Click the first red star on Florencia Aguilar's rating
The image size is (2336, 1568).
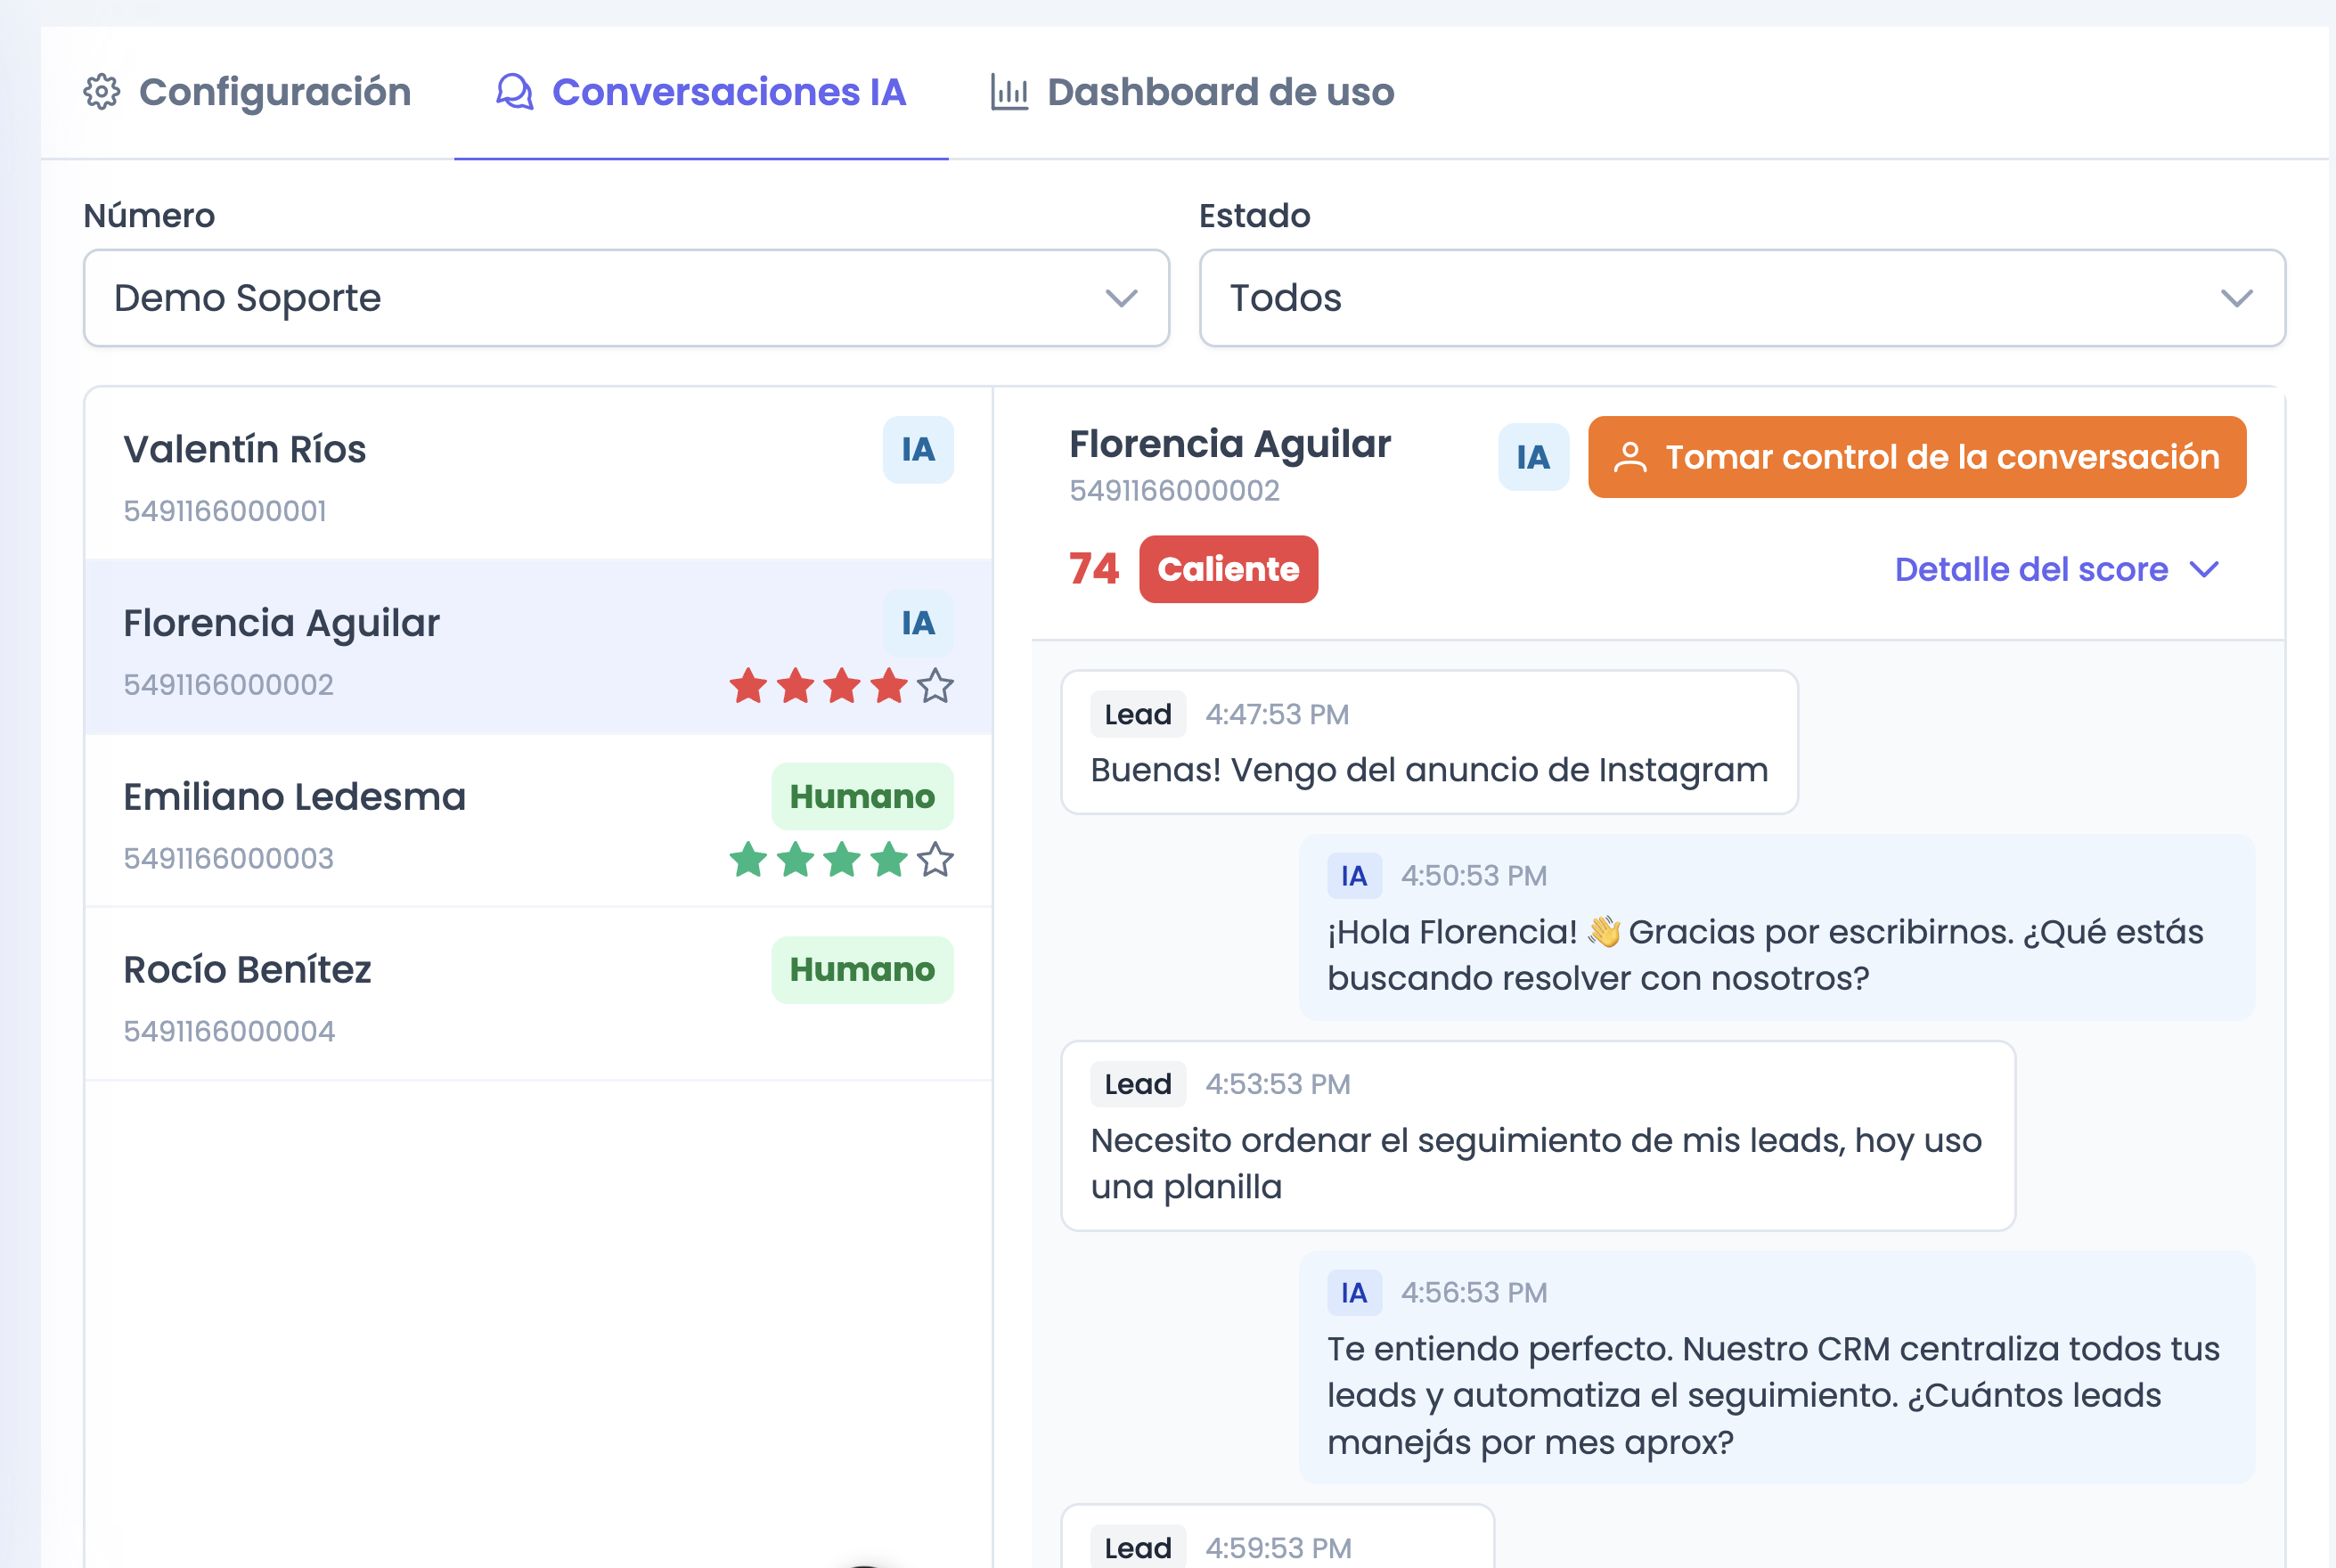tap(748, 686)
